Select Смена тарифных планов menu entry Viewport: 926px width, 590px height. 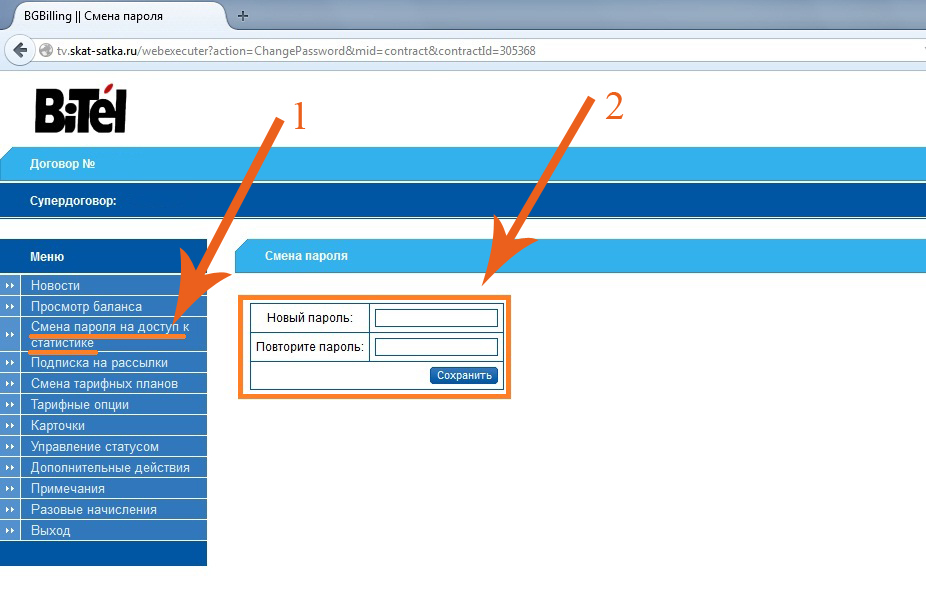point(104,384)
